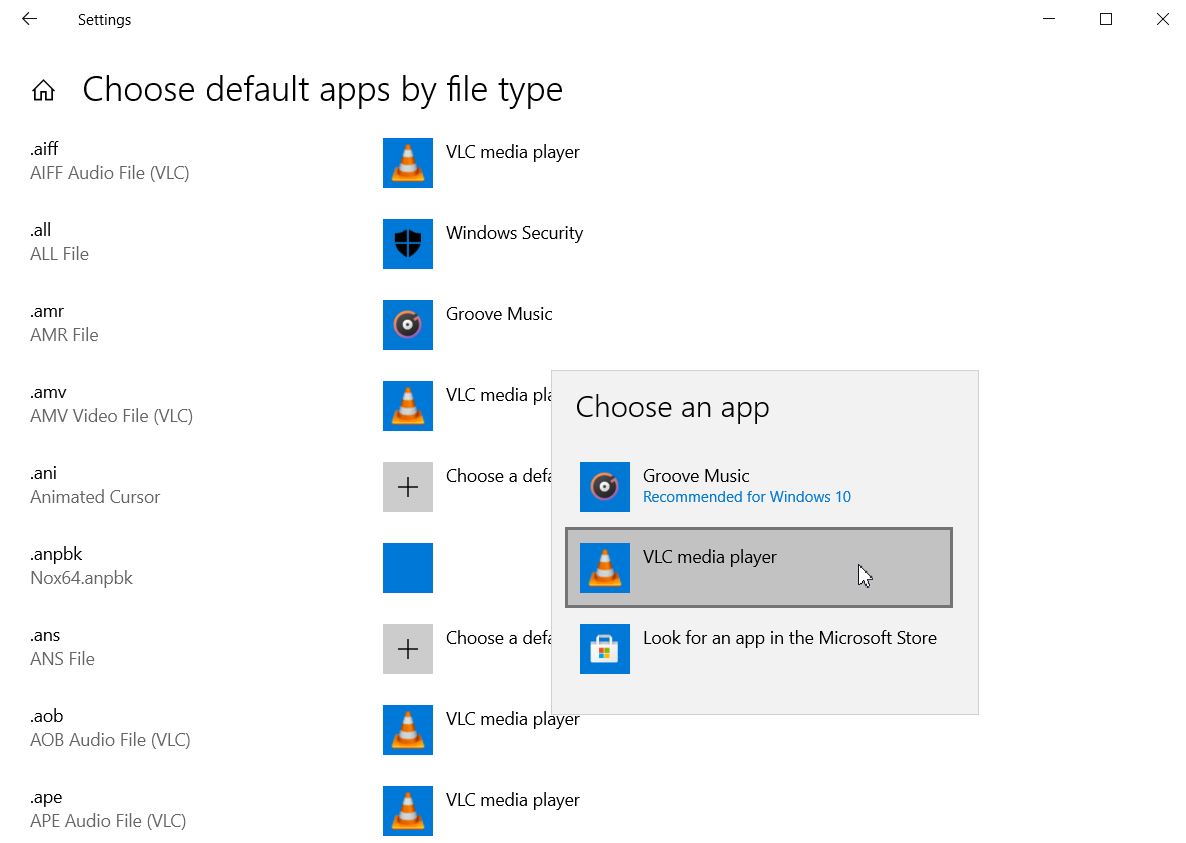The image size is (1186, 843).
Task: Click VLC cone icon for .amv
Action: [408, 406]
